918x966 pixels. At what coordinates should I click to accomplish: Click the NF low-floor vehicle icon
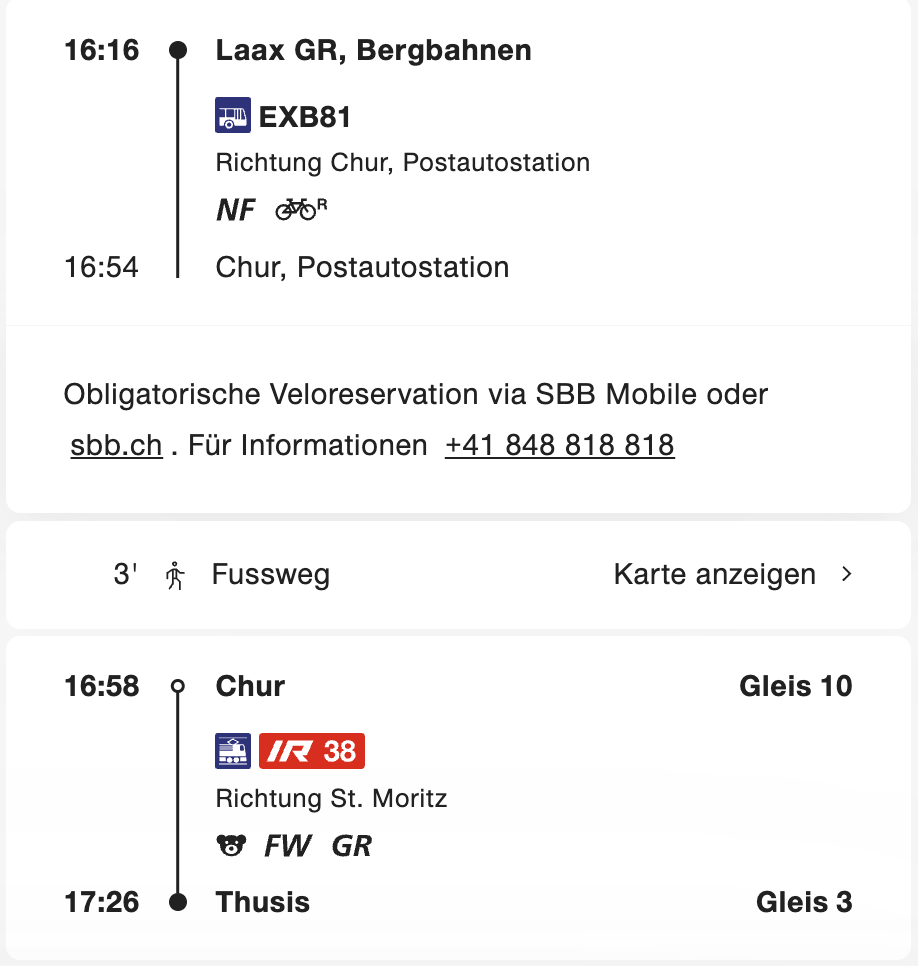tap(236, 210)
